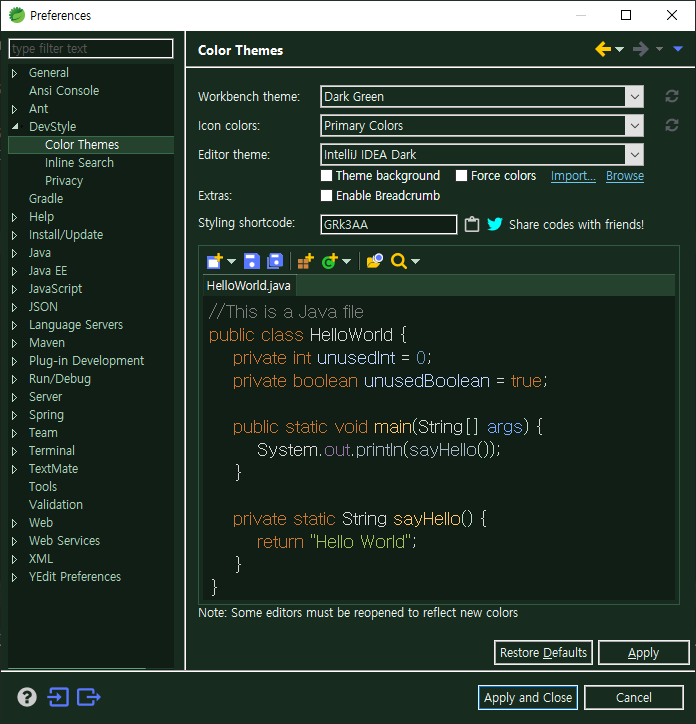Select JavaScript in the preferences tree
Viewport: 696px width, 724px height.
pos(55,289)
